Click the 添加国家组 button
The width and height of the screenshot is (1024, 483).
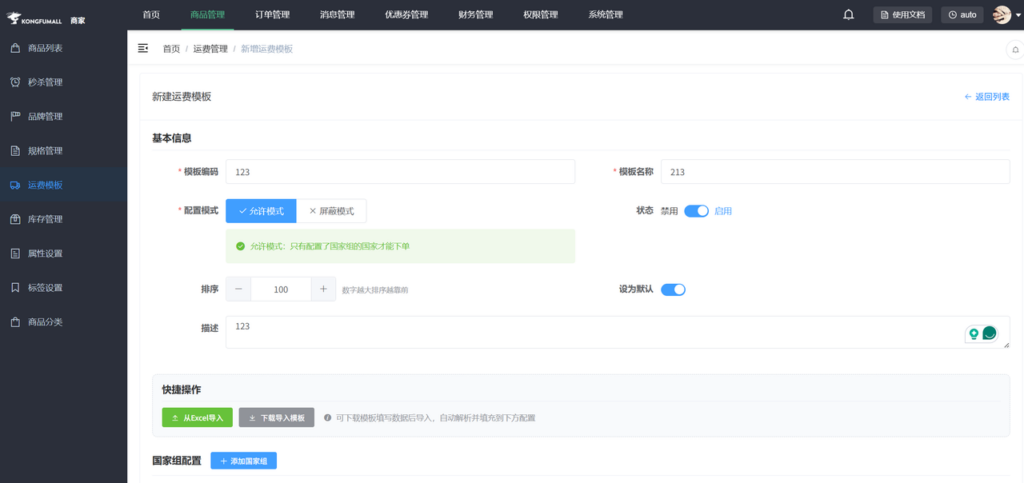pyautogui.click(x=243, y=461)
